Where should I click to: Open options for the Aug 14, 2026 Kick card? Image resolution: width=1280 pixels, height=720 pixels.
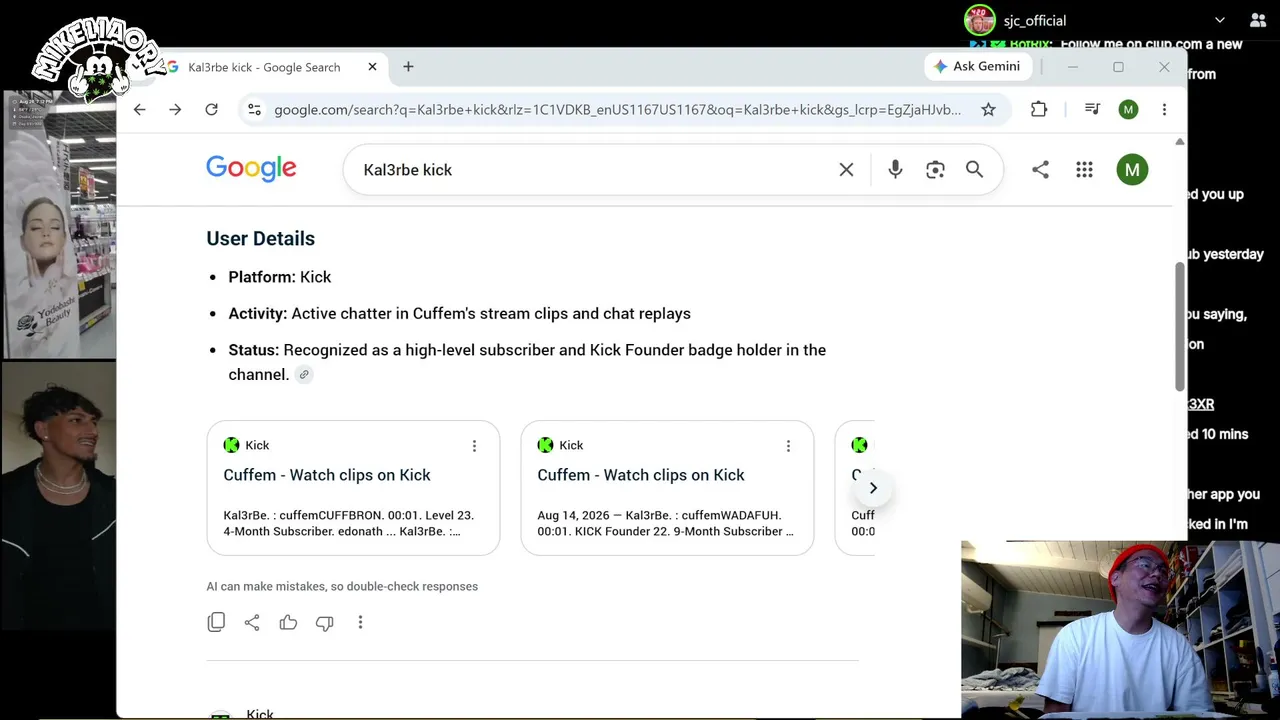pyautogui.click(x=788, y=446)
